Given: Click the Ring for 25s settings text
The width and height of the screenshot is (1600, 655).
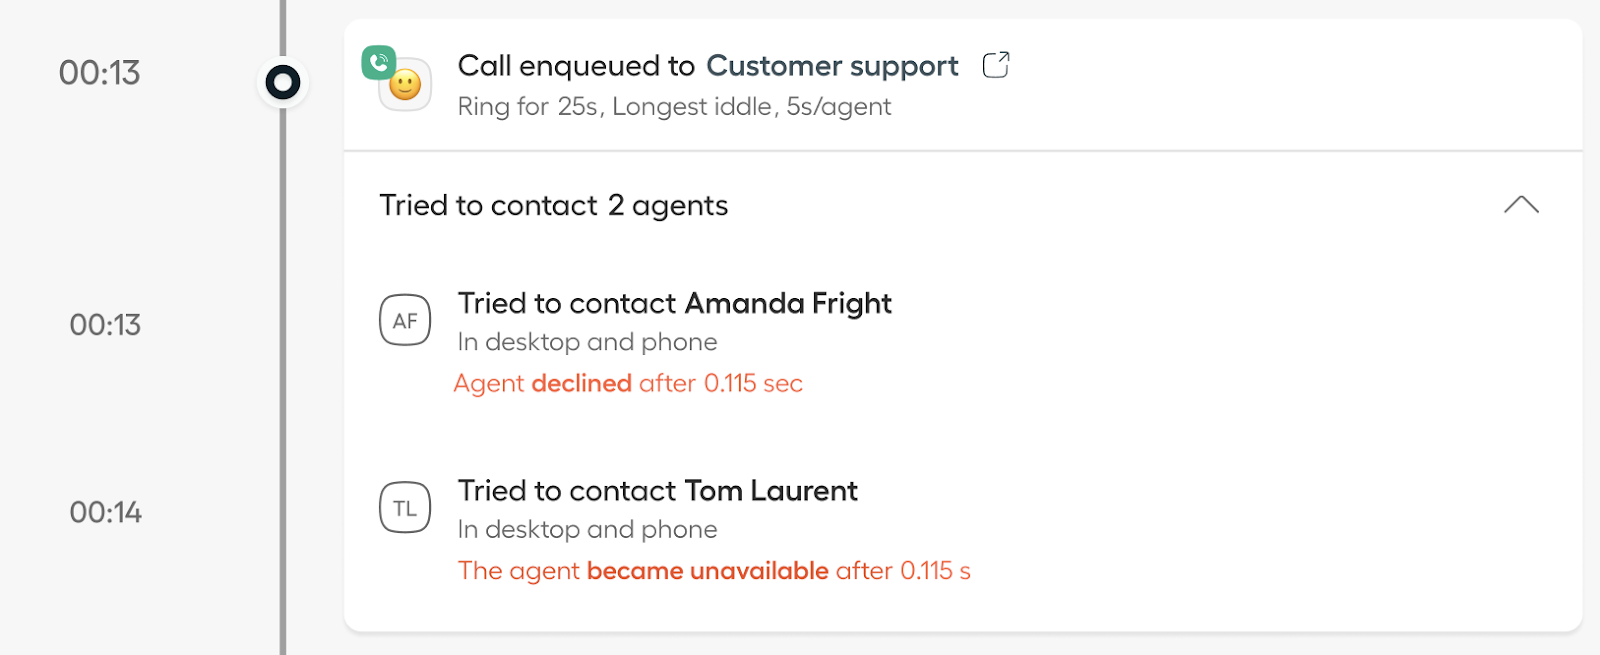Looking at the screenshot, I should [x=674, y=106].
